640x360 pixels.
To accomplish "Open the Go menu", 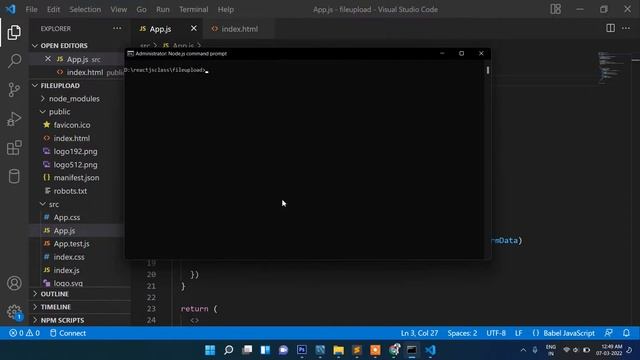I will [x=141, y=9].
